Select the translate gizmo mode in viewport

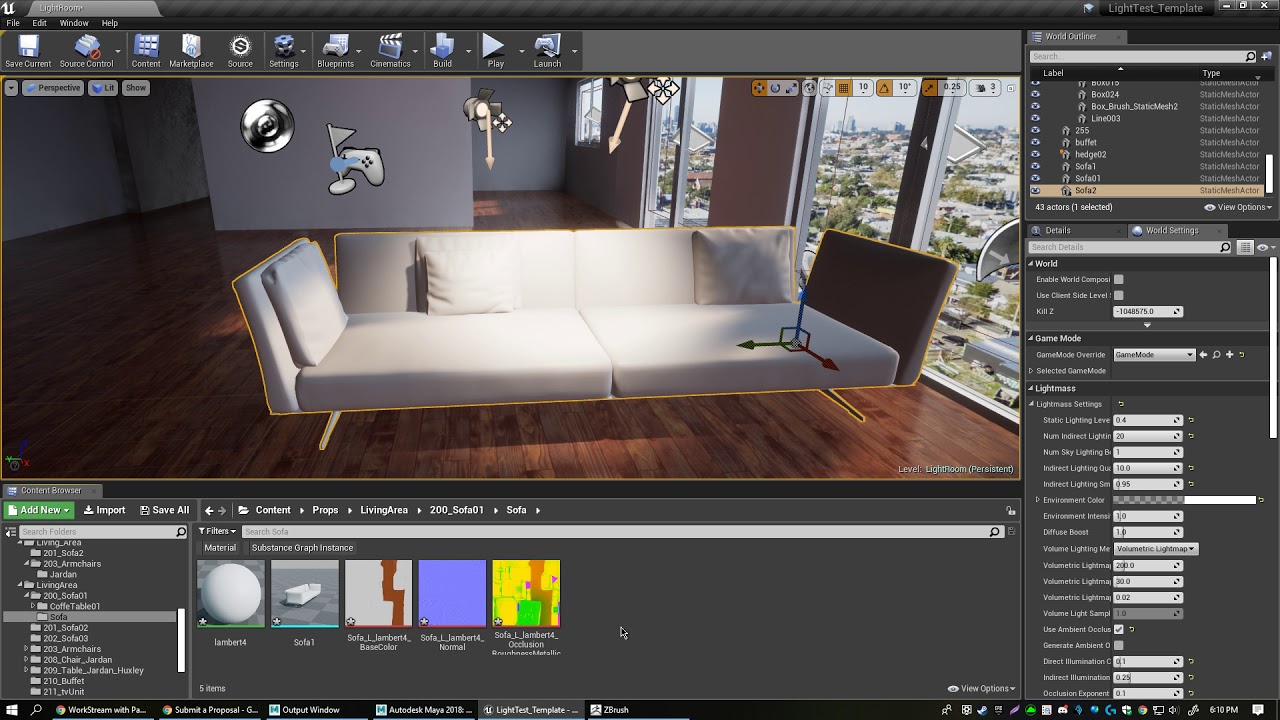(x=759, y=88)
